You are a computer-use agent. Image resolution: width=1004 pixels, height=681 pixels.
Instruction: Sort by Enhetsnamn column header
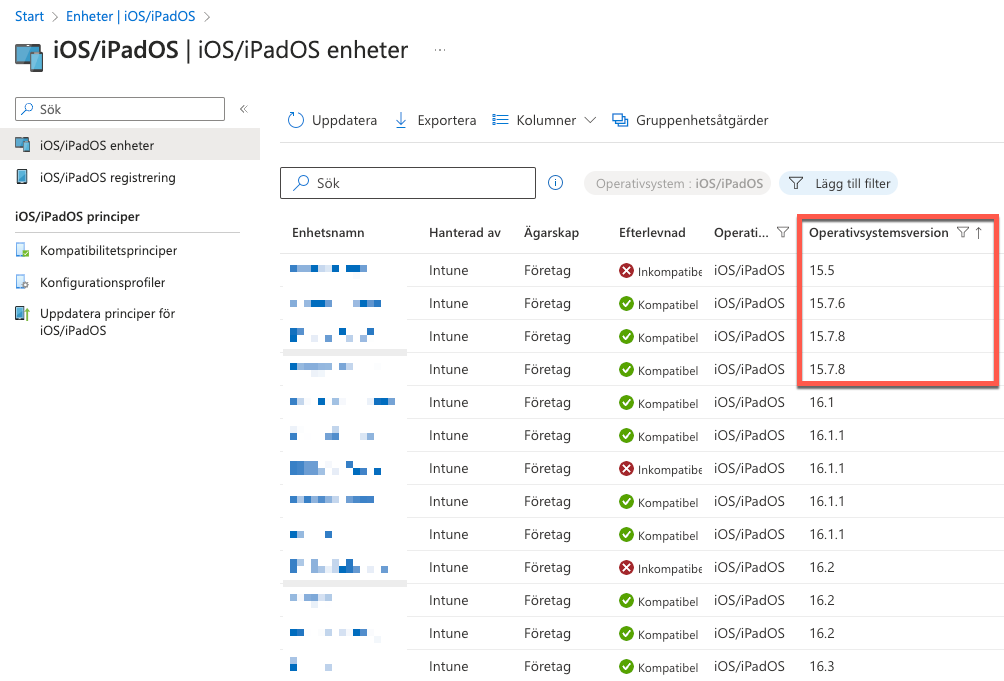pos(328,233)
